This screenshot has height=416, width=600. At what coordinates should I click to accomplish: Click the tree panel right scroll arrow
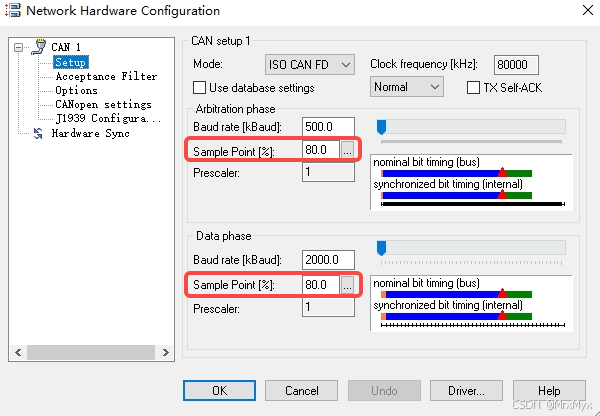(x=165, y=352)
